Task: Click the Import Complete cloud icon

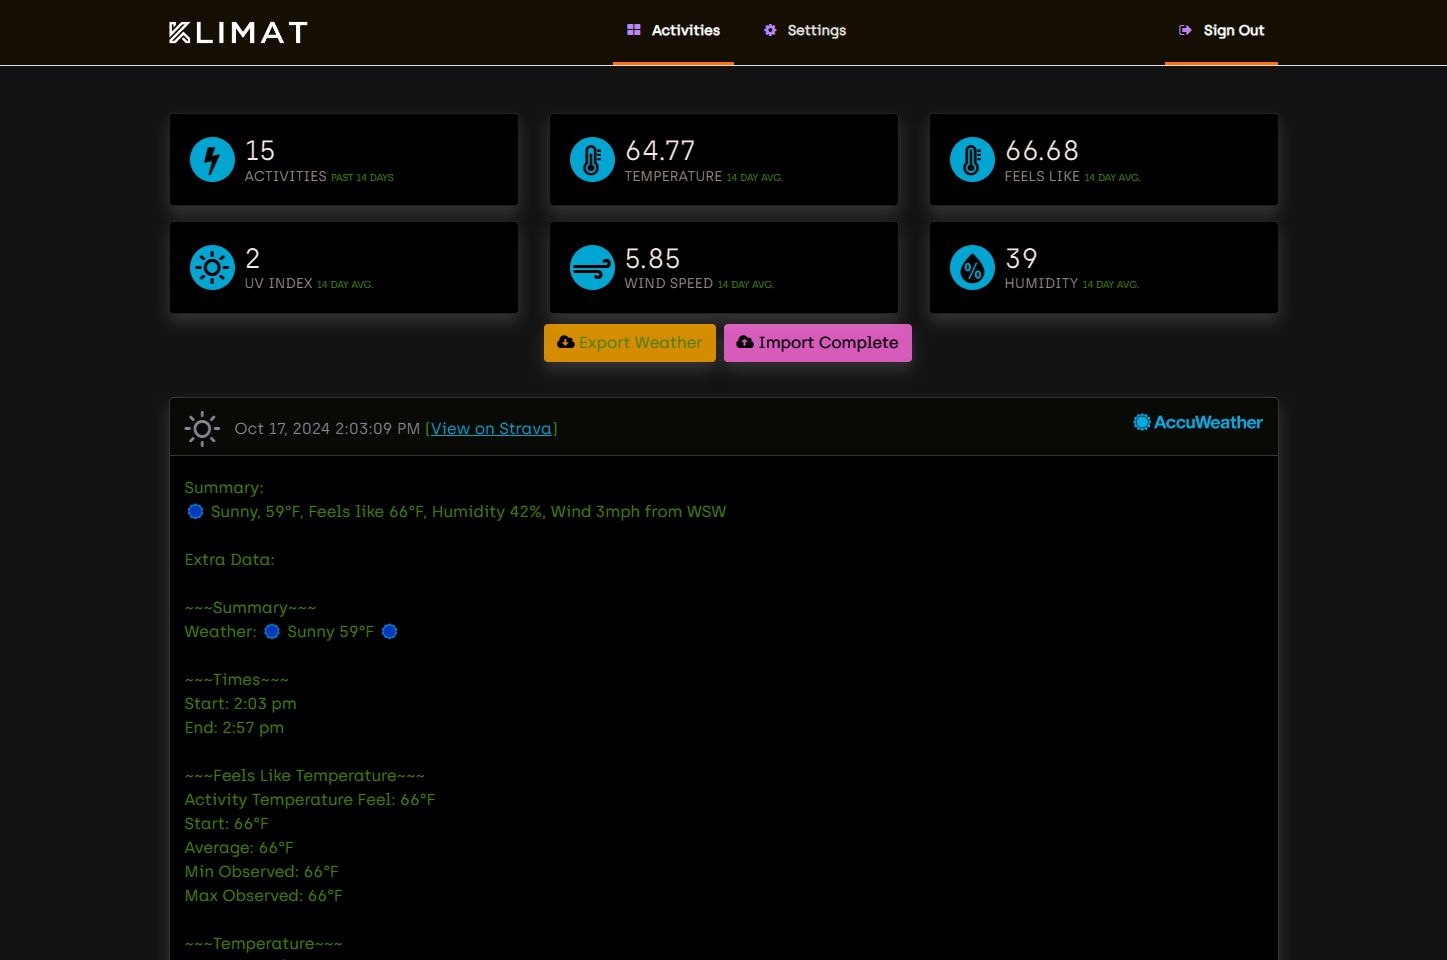Action: 745,342
